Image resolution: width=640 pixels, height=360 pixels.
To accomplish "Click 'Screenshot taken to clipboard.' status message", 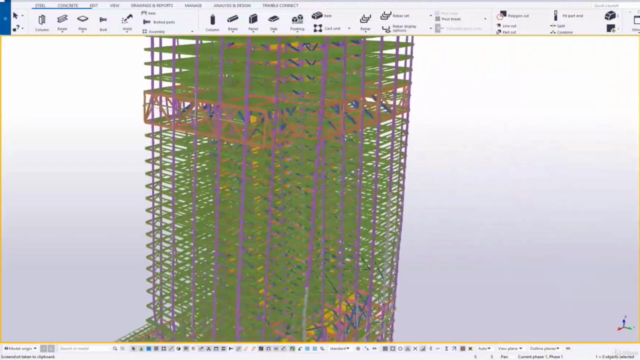I will pyautogui.click(x=28, y=357).
